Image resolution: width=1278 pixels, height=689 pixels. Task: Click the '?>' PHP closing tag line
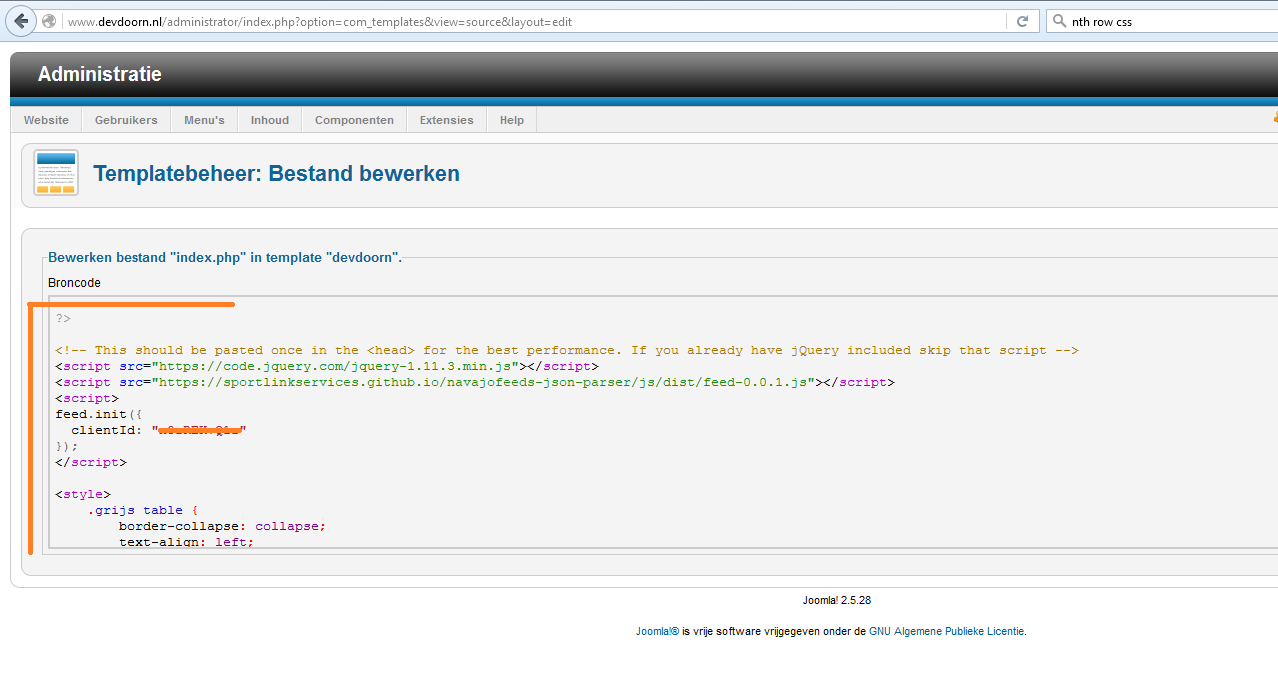[63, 318]
